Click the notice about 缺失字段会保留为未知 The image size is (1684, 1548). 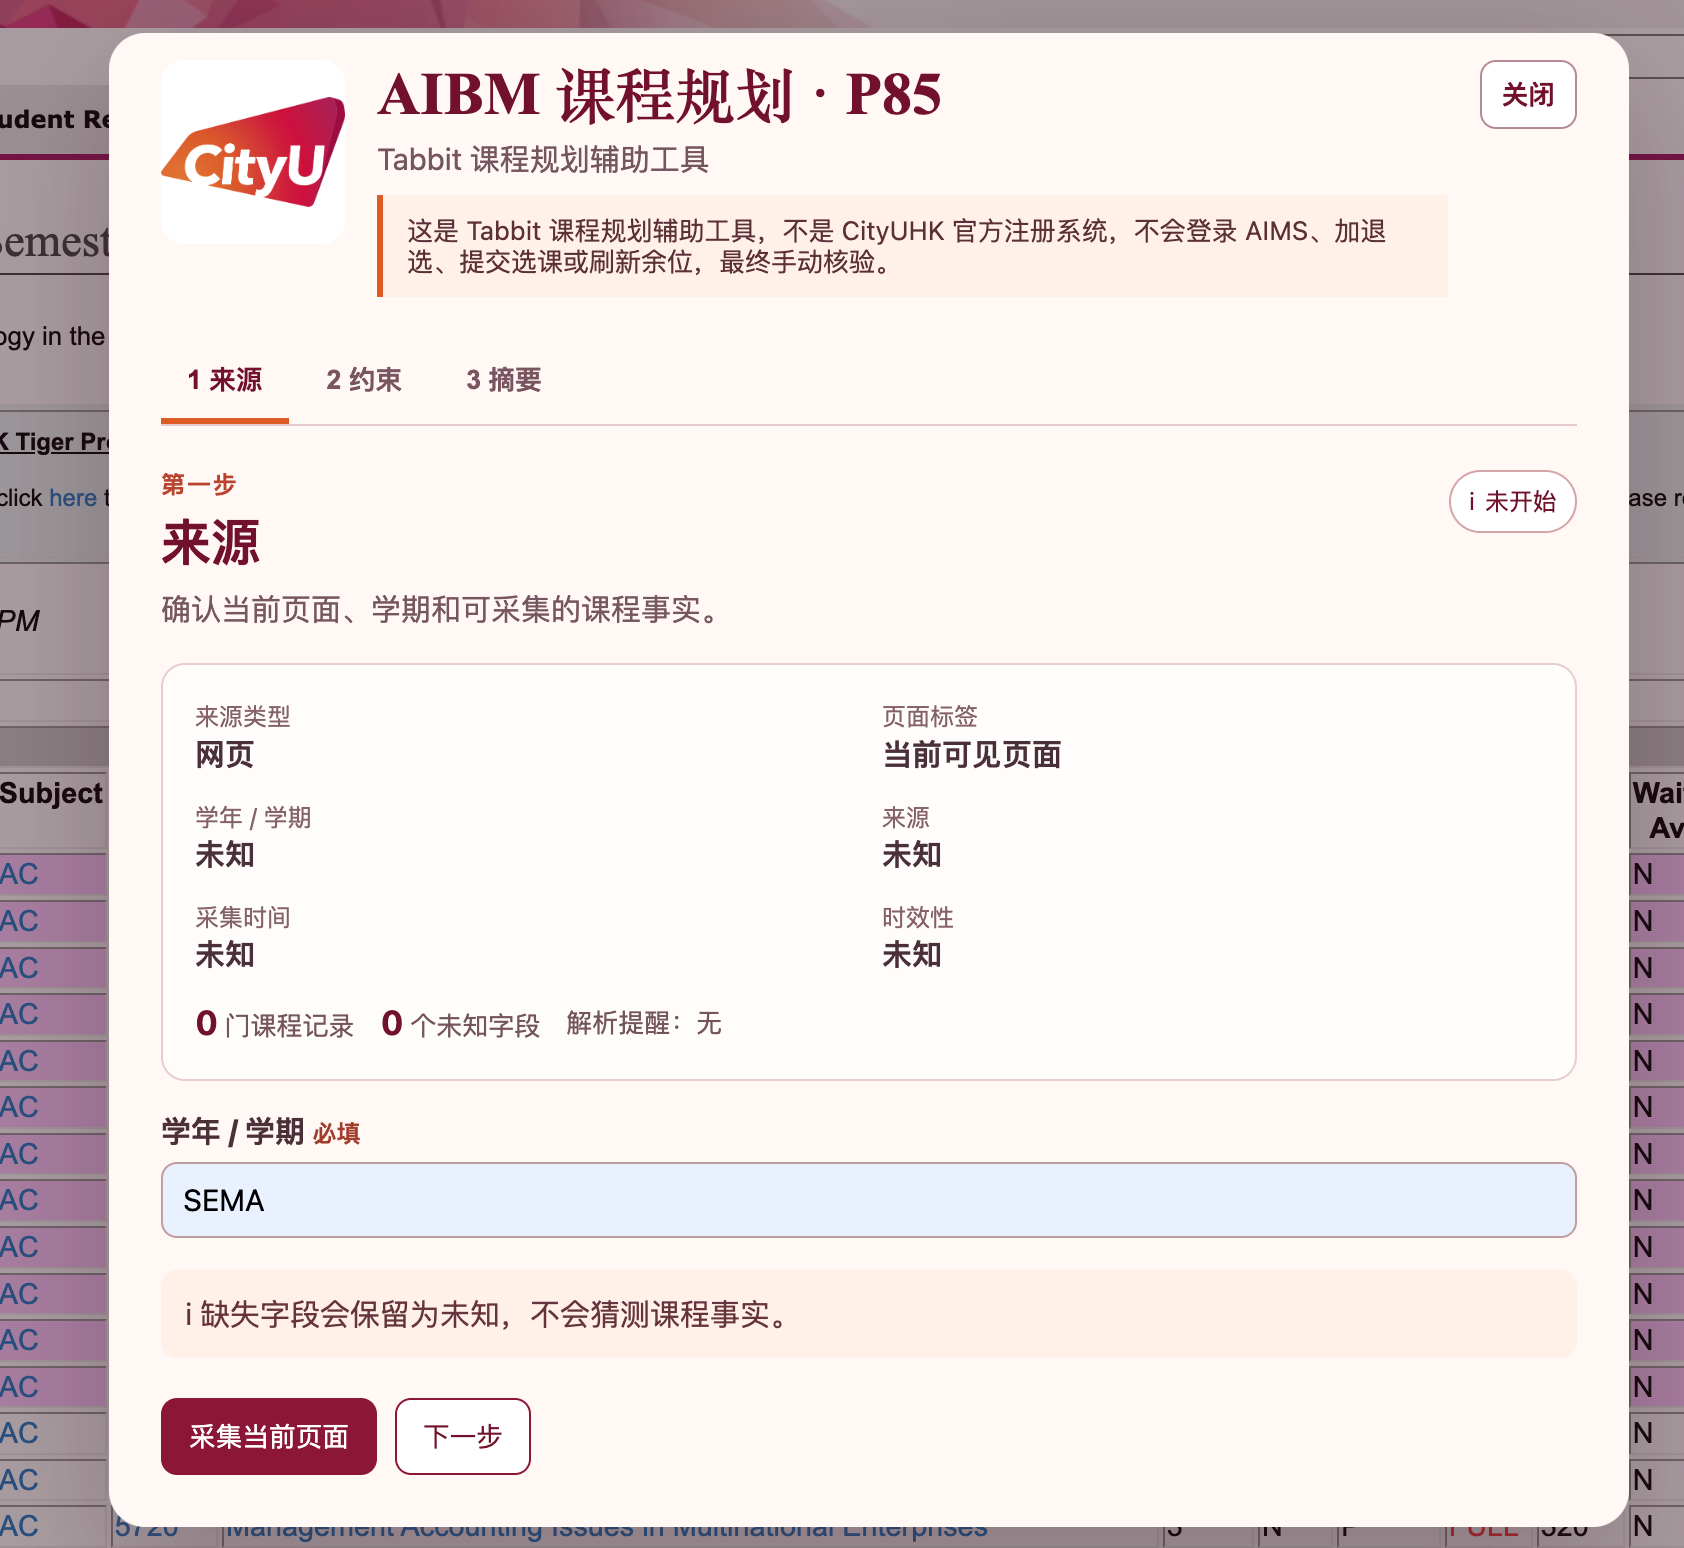[x=868, y=1314]
